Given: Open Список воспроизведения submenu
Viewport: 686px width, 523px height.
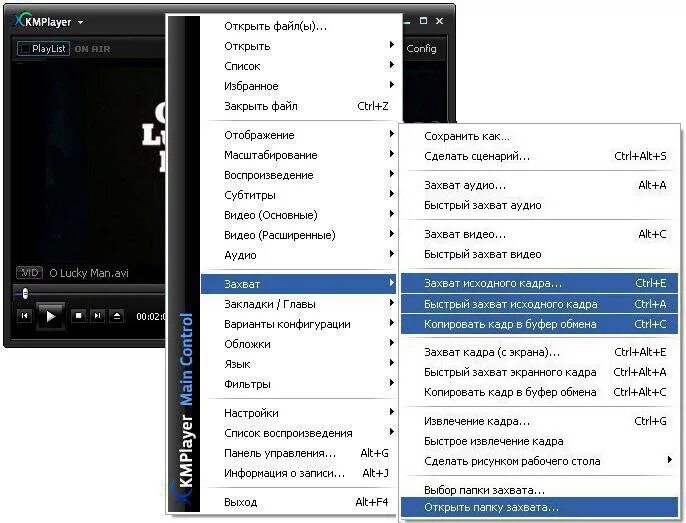Looking at the screenshot, I should [299, 433].
